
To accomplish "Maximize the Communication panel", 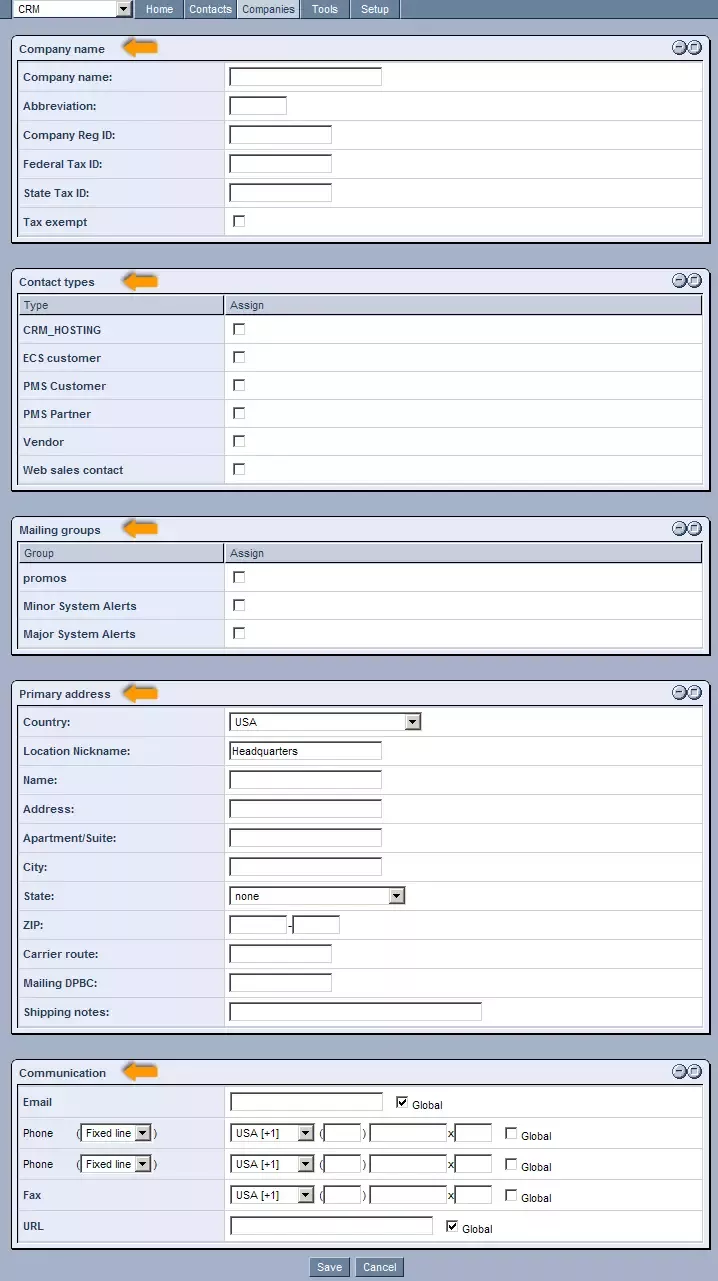I will (694, 1071).
